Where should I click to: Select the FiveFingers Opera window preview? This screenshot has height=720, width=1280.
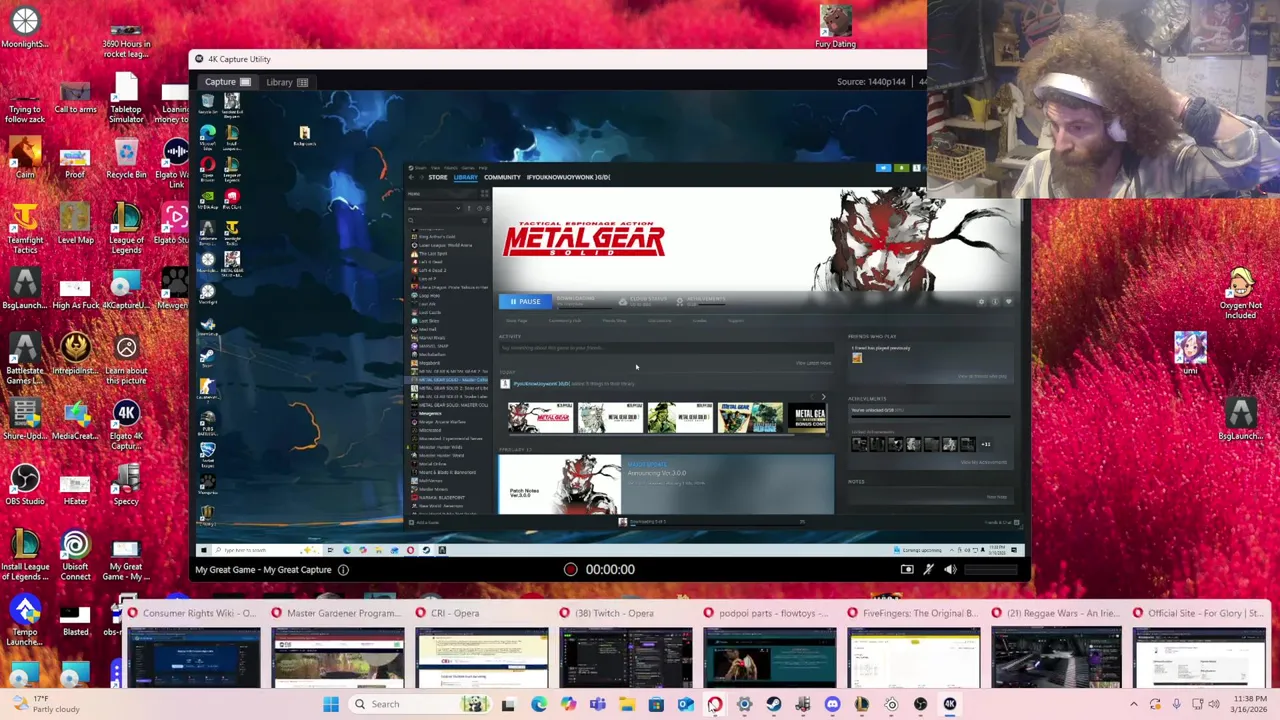(x=914, y=647)
